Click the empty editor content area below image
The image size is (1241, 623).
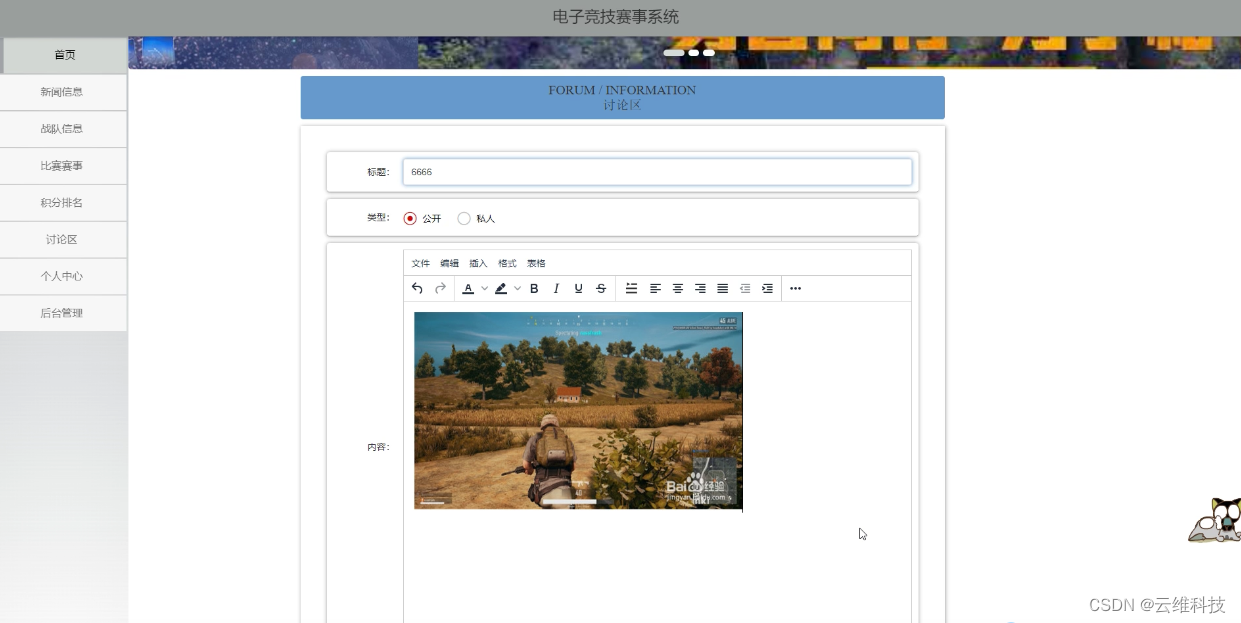coord(657,568)
